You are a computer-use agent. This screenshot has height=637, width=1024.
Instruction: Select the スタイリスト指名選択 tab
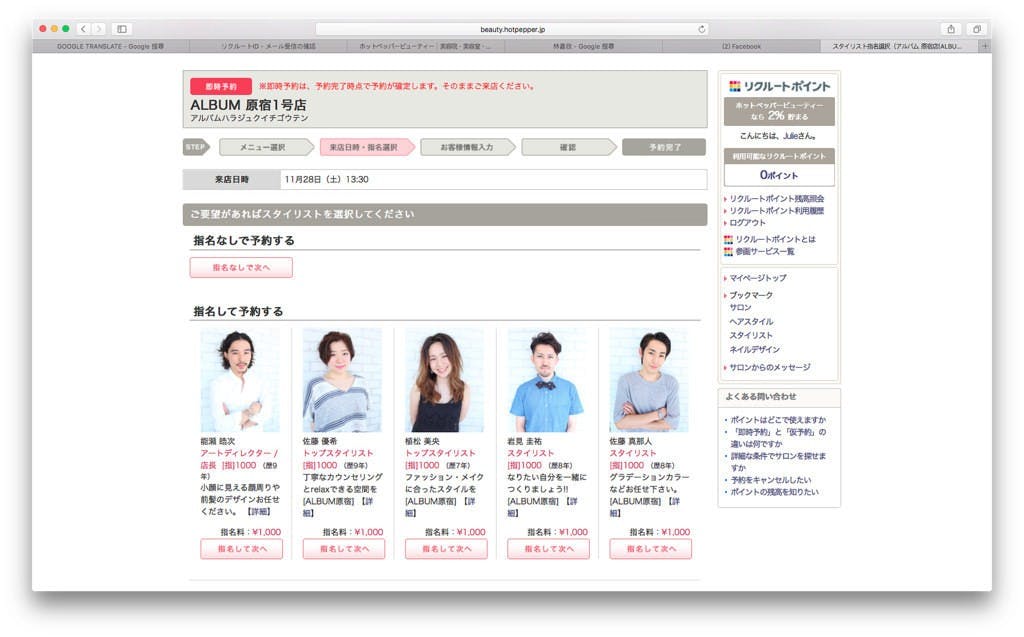pyautogui.click(x=899, y=46)
